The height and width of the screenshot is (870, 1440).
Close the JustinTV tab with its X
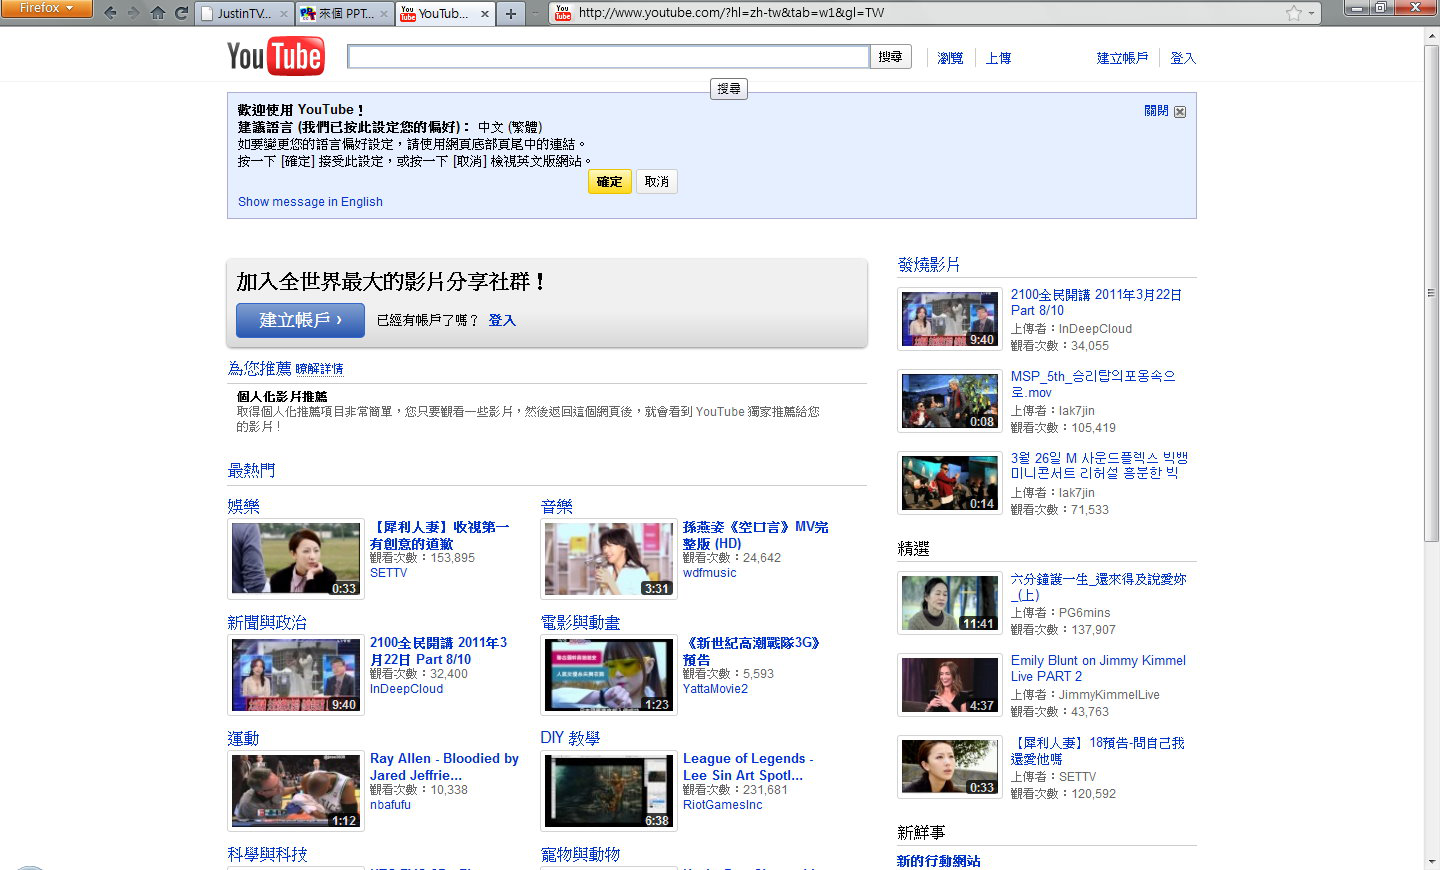283,14
